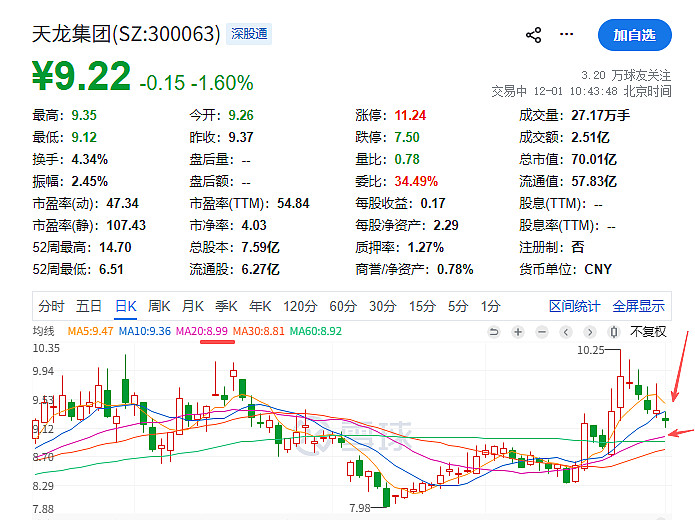Click the MA5:9.47 moving average label

pos(90,331)
